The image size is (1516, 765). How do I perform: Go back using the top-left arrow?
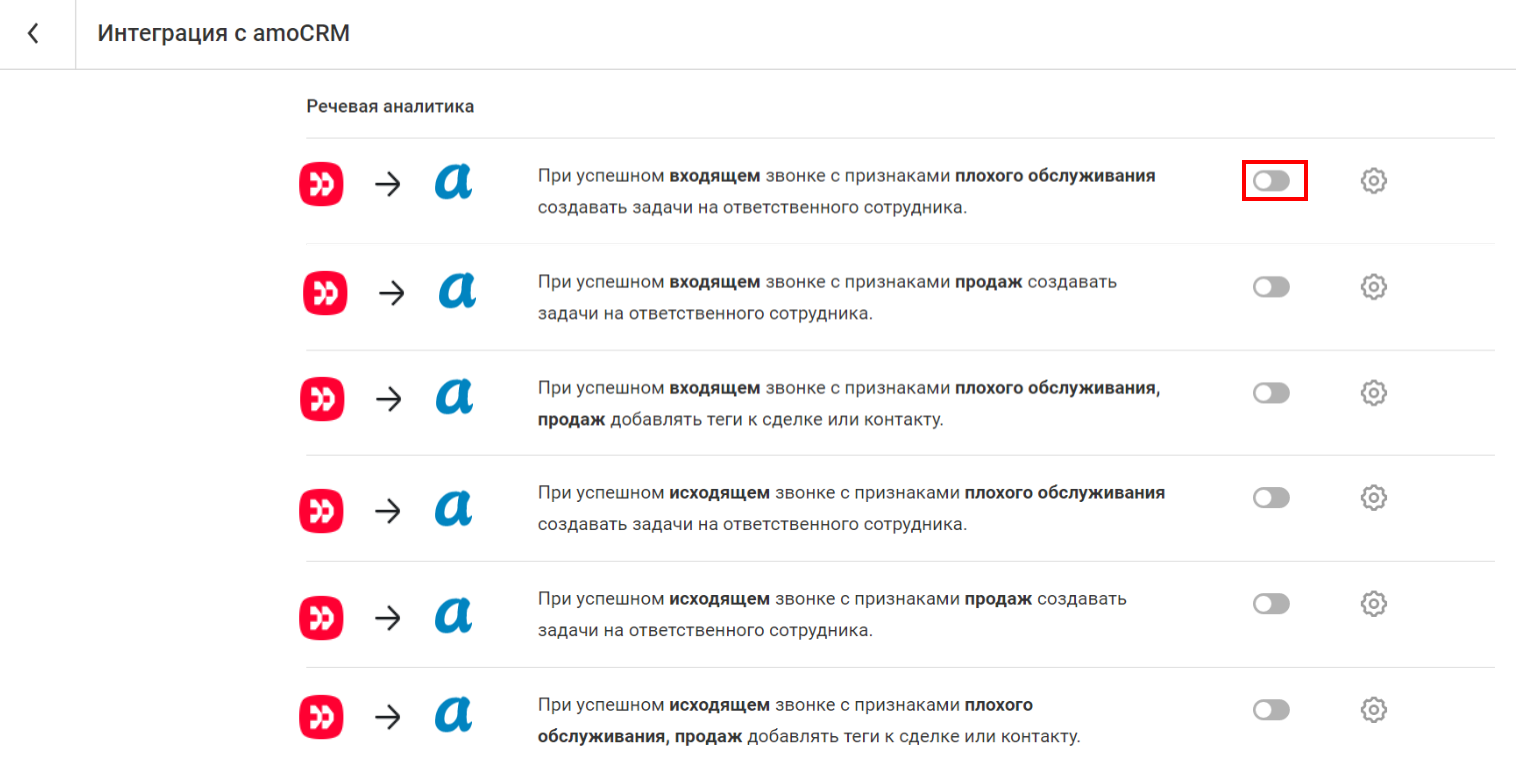coord(34,34)
